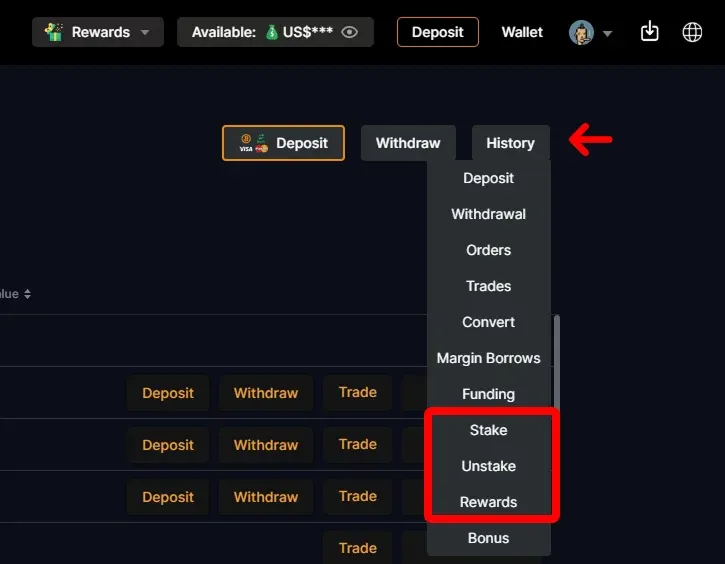
Task: Select Orders in History menu
Action: pyautogui.click(x=488, y=250)
